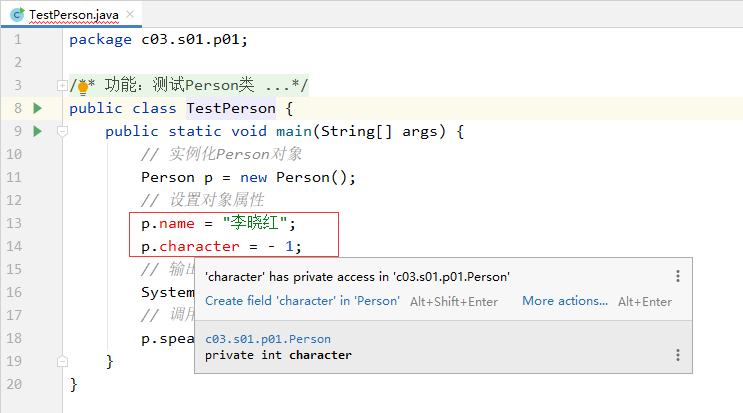Follow the c03.s01.p01.Person class link
Image resolution: width=743 pixels, height=413 pixels.
(268, 339)
